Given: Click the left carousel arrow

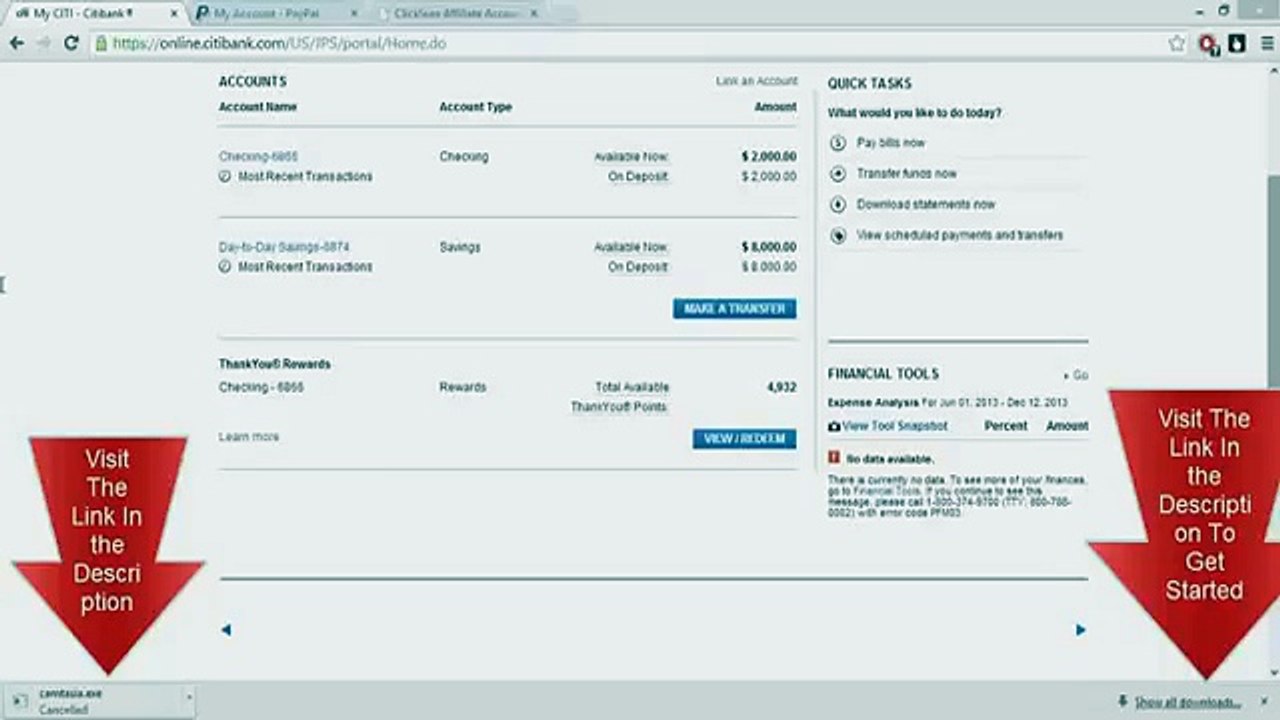Looking at the screenshot, I should click(226, 630).
